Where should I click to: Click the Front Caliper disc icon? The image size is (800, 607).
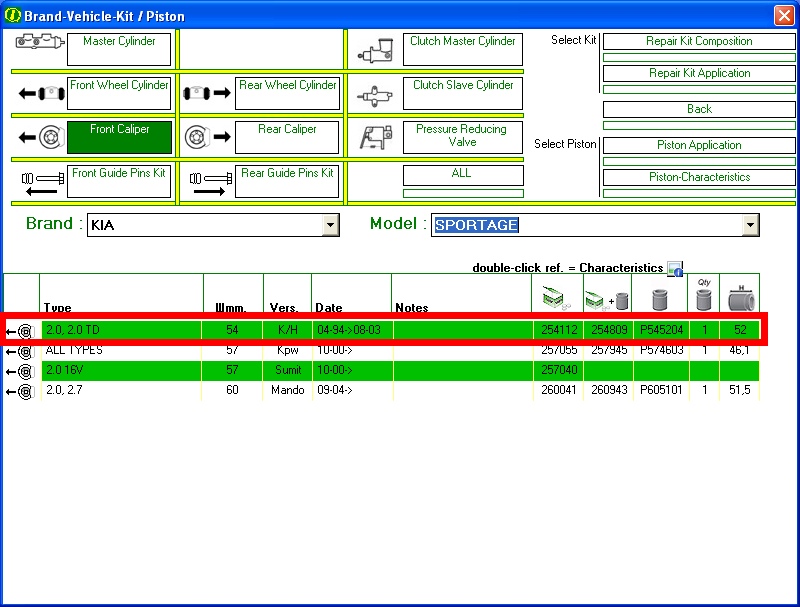[x=38, y=137]
